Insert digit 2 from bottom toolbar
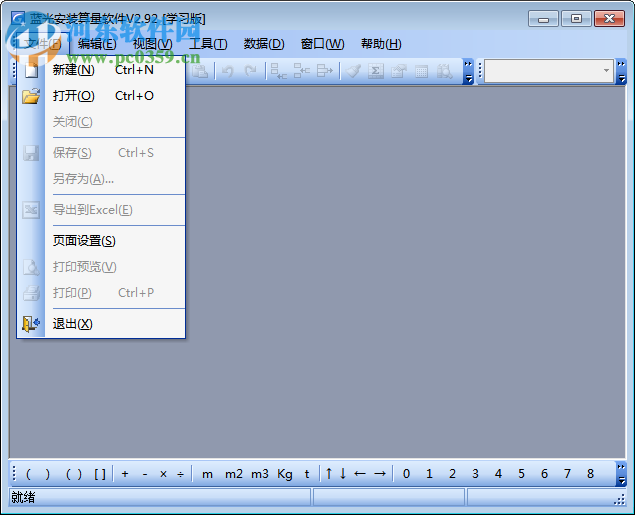635x515 pixels. (452, 474)
